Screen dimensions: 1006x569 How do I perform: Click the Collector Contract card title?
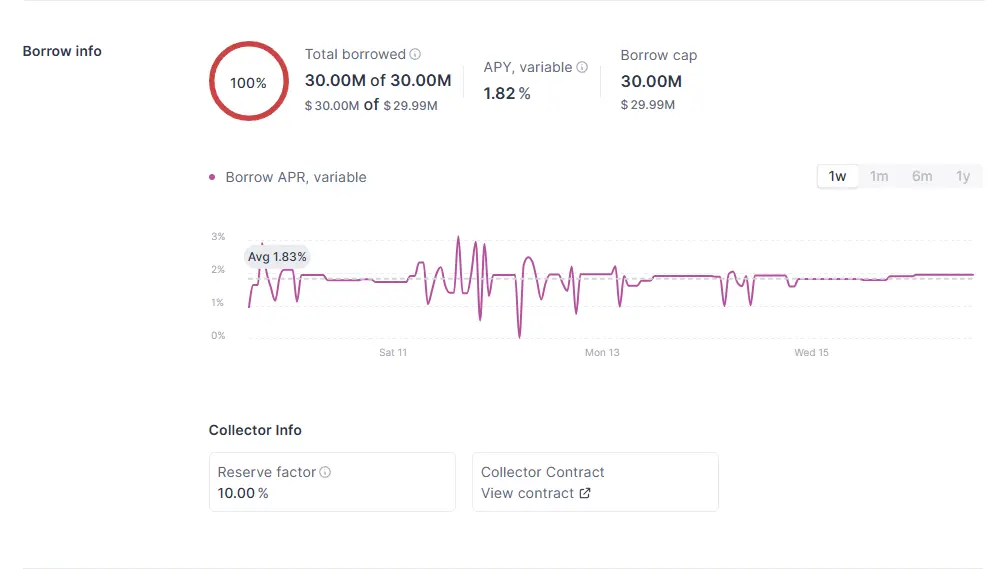542,472
